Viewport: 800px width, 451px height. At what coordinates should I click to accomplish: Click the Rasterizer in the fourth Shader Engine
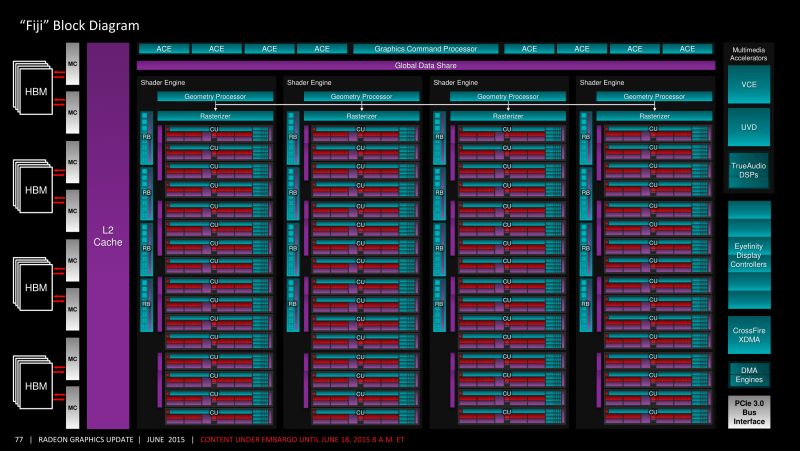point(654,116)
